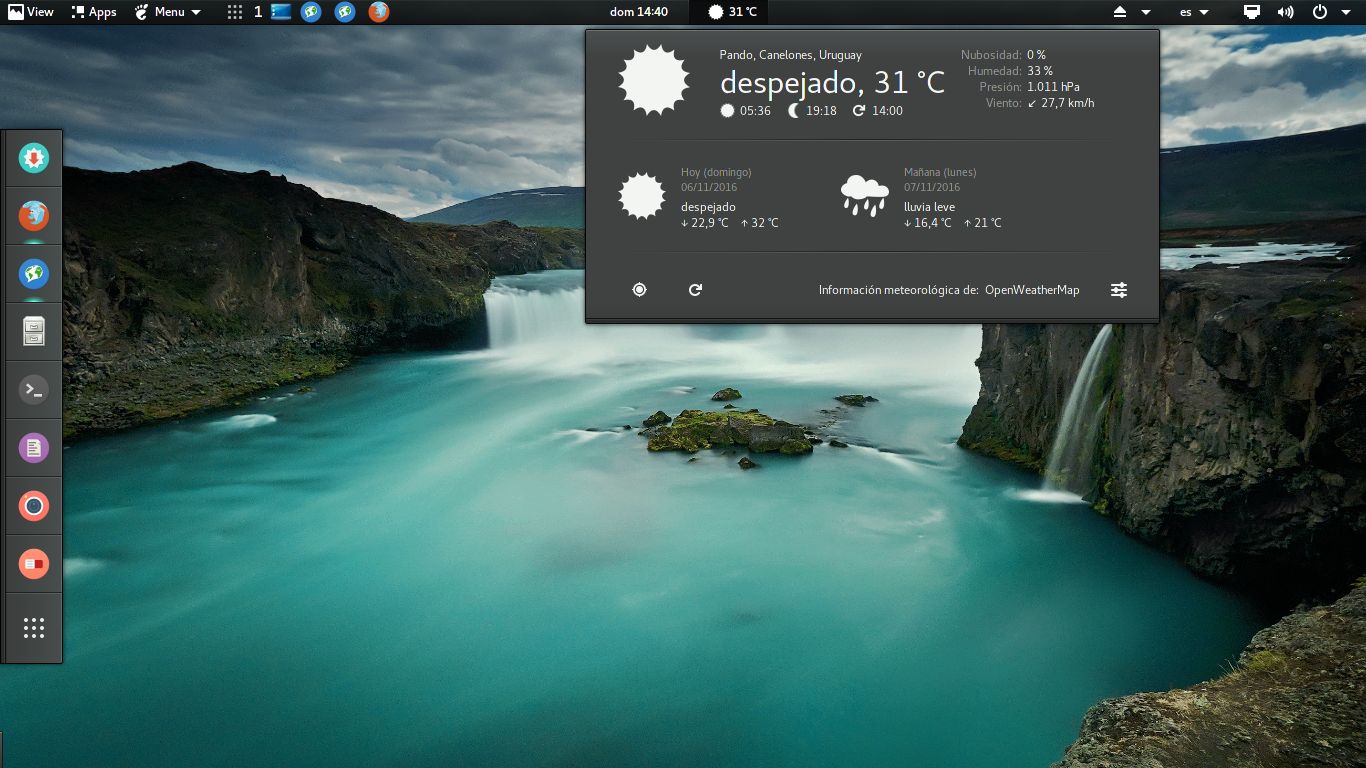Click the lluvia leve forecast description

(929, 207)
